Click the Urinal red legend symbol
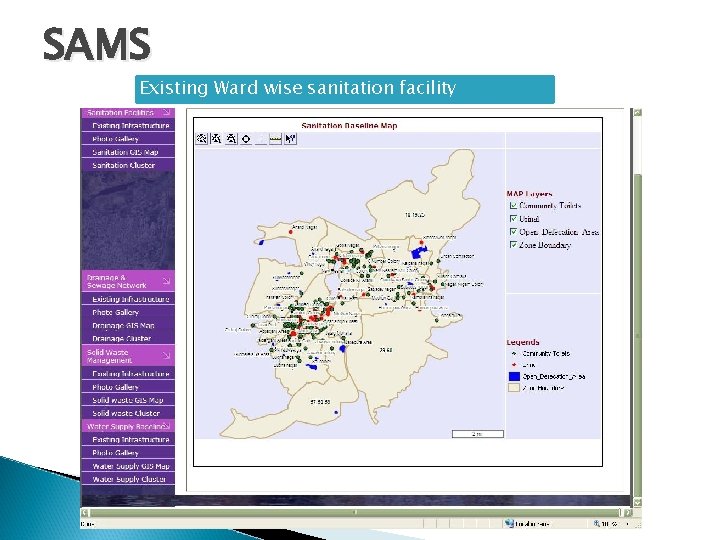Image resolution: width=720 pixels, height=540 pixels. coord(514,365)
